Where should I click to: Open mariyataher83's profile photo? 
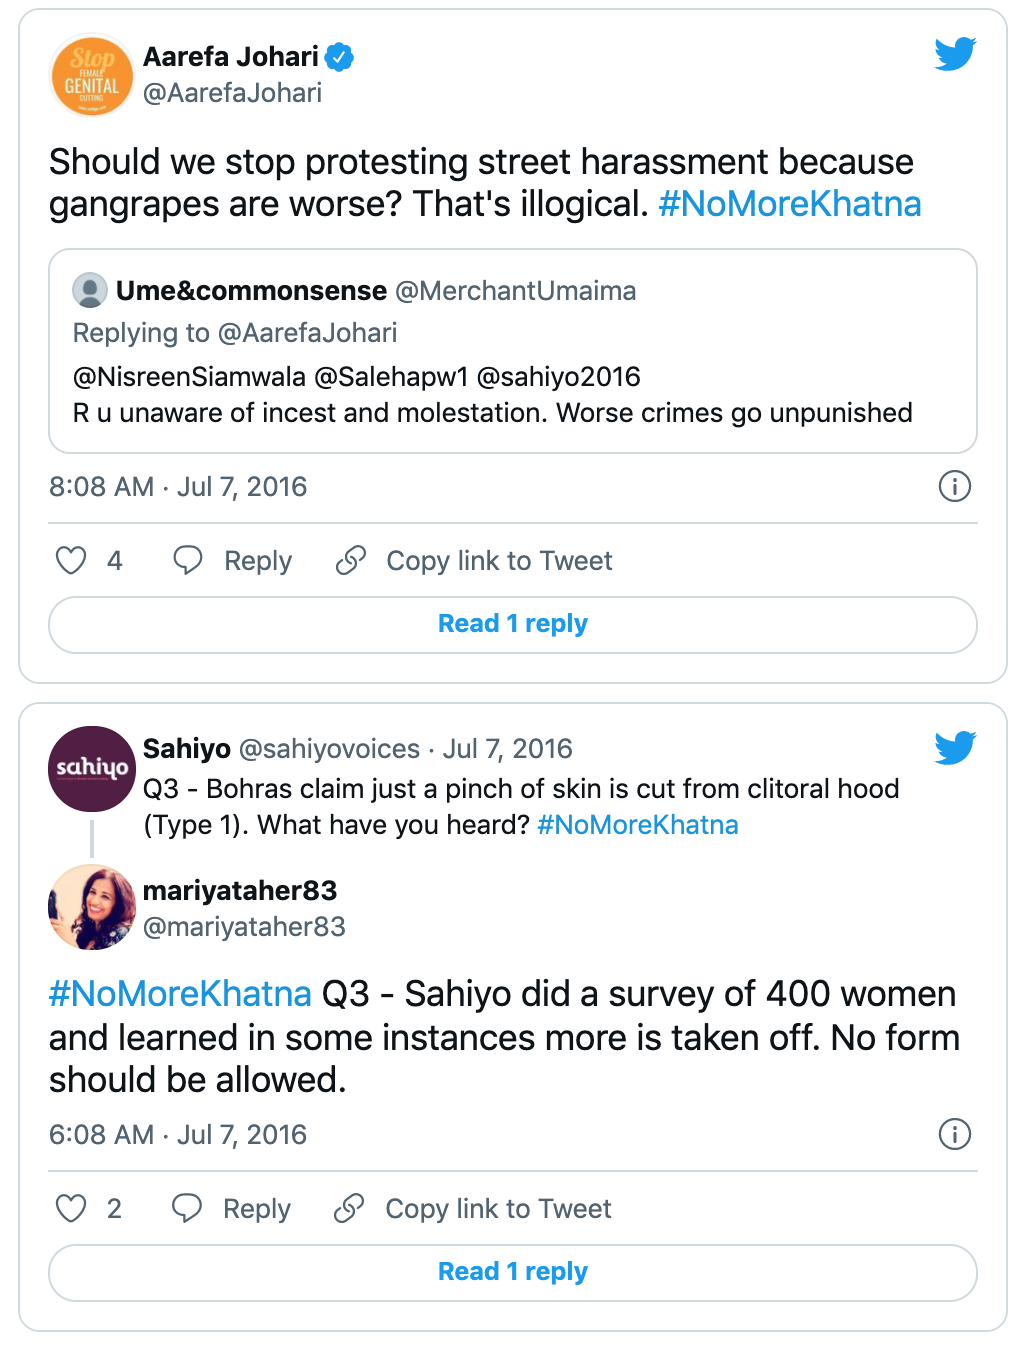pos(92,907)
